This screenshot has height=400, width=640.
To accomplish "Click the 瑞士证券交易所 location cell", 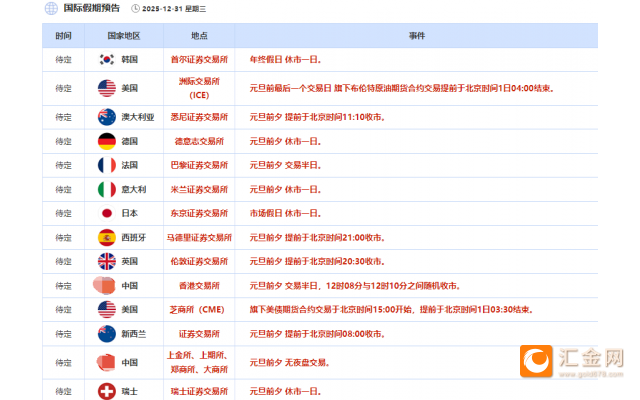I will coord(199,391).
